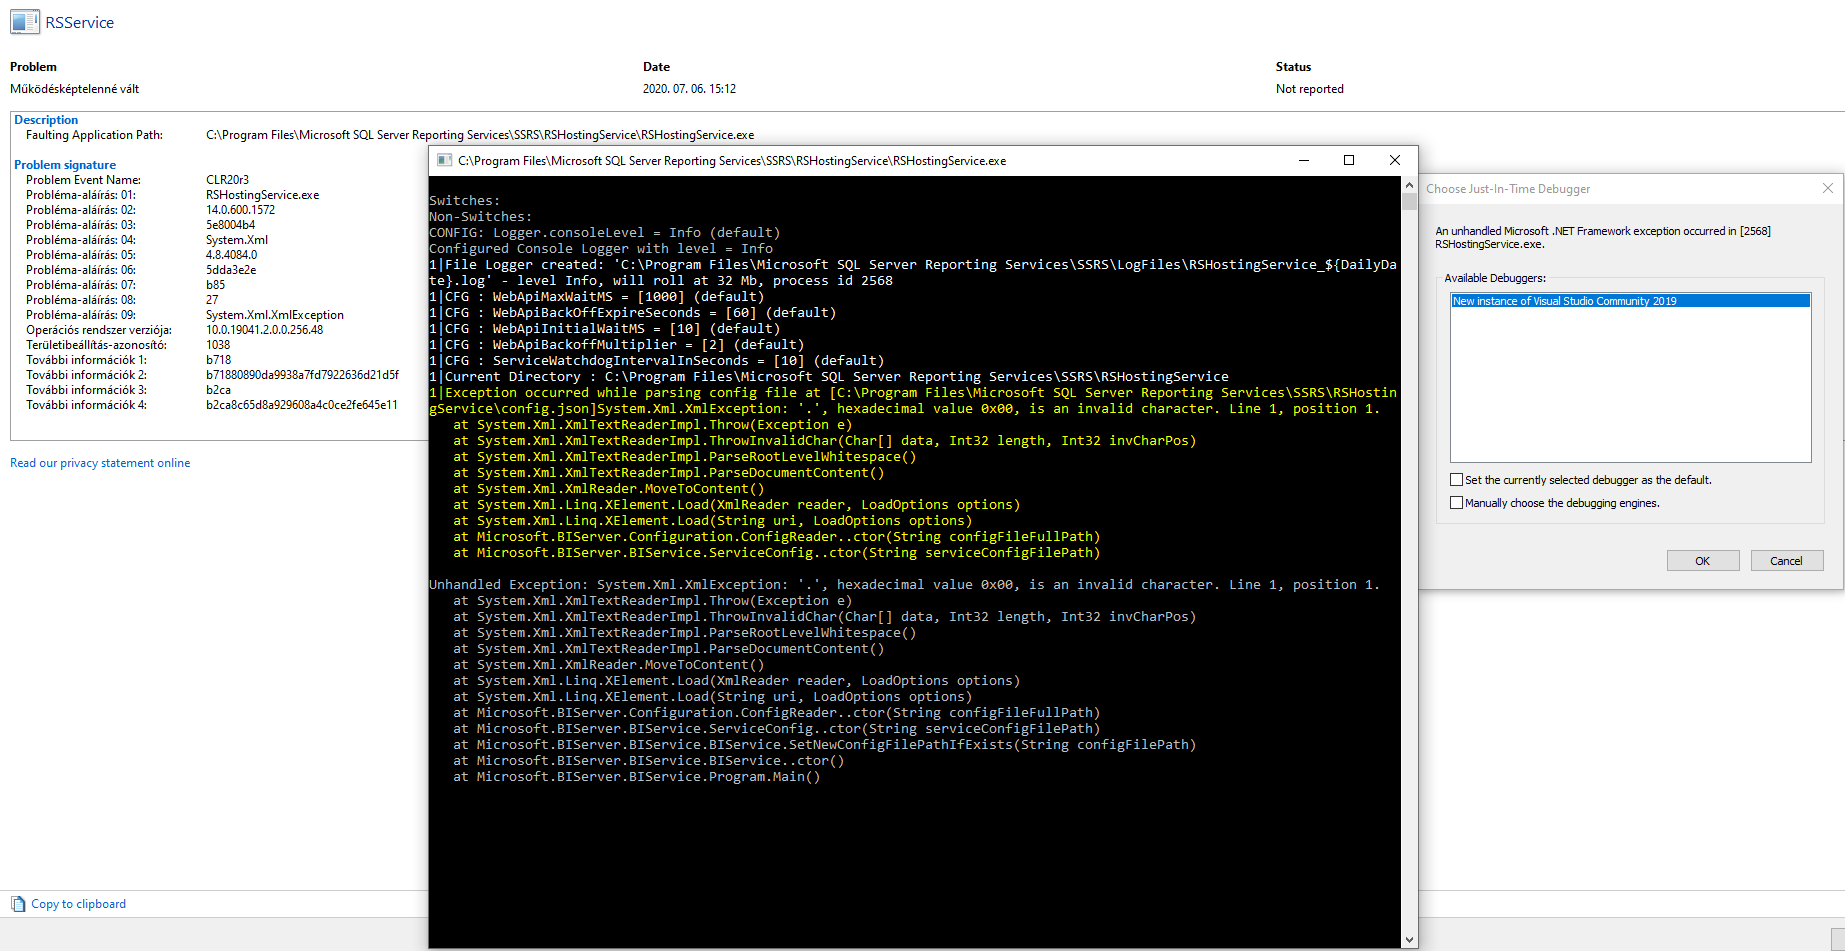Minimize the RSHostingService console window
The width and height of the screenshot is (1845, 951).
pyautogui.click(x=1303, y=160)
